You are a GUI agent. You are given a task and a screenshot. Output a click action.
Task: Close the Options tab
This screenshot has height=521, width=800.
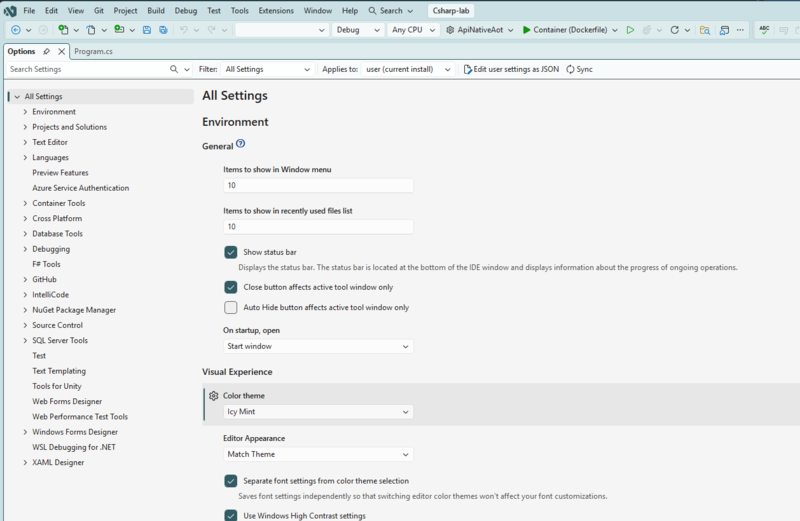[x=61, y=52]
